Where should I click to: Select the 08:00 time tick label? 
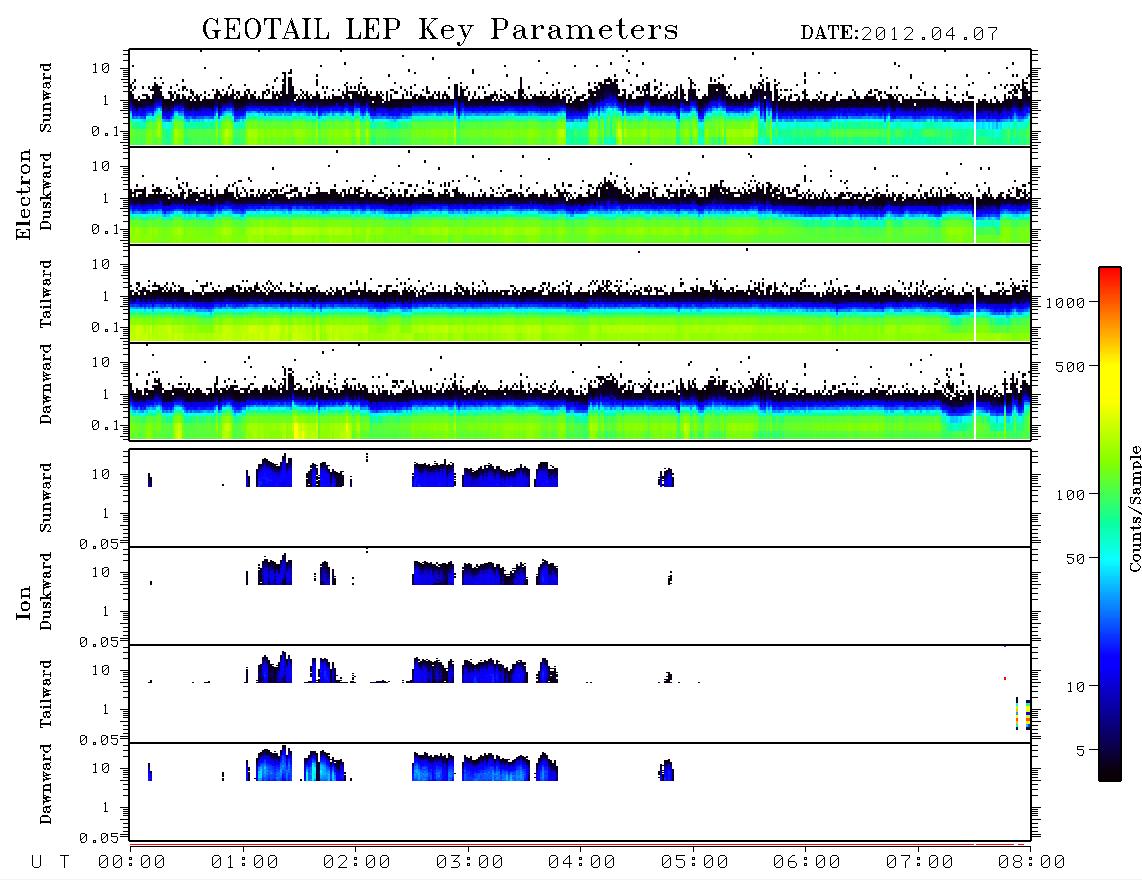1032,863
